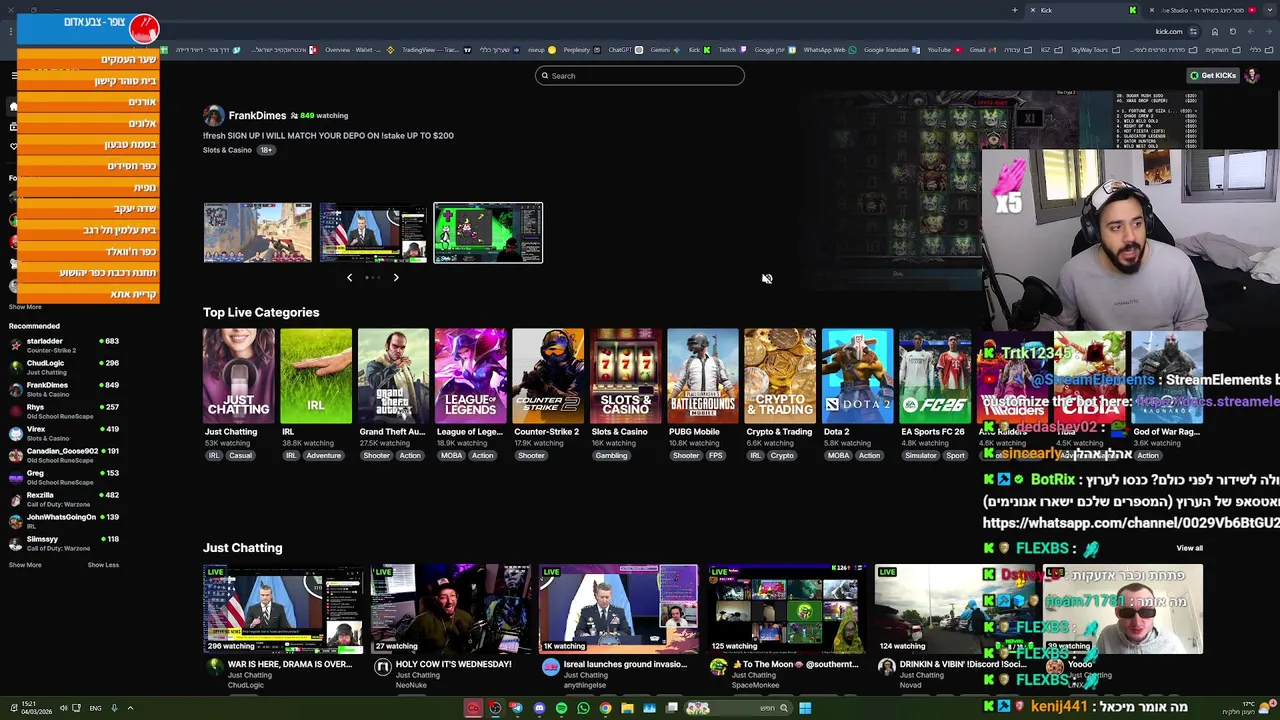Select second carousel thumbnail with news broadcast

373,233
